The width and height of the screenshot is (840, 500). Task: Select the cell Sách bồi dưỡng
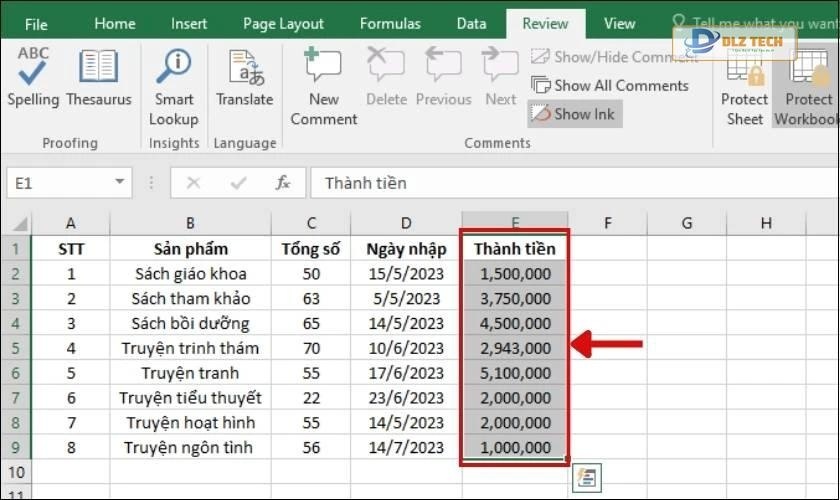pos(190,323)
